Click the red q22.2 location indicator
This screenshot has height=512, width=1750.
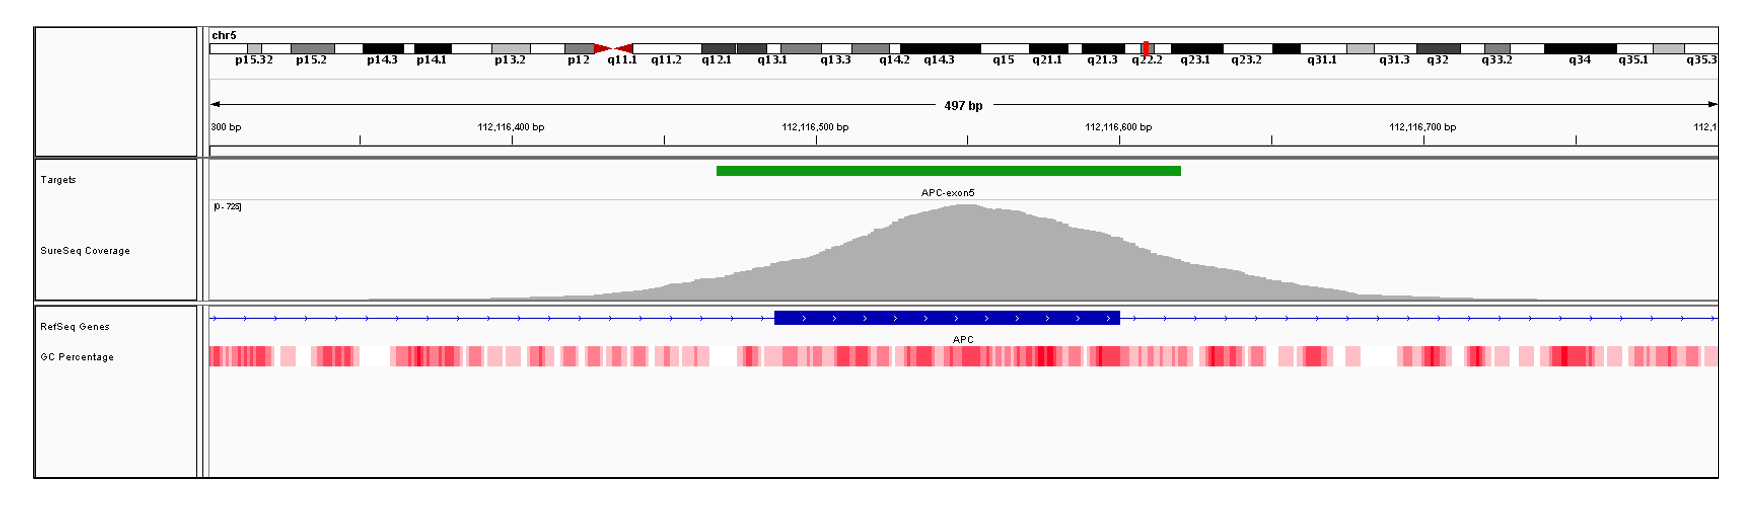click(1145, 48)
